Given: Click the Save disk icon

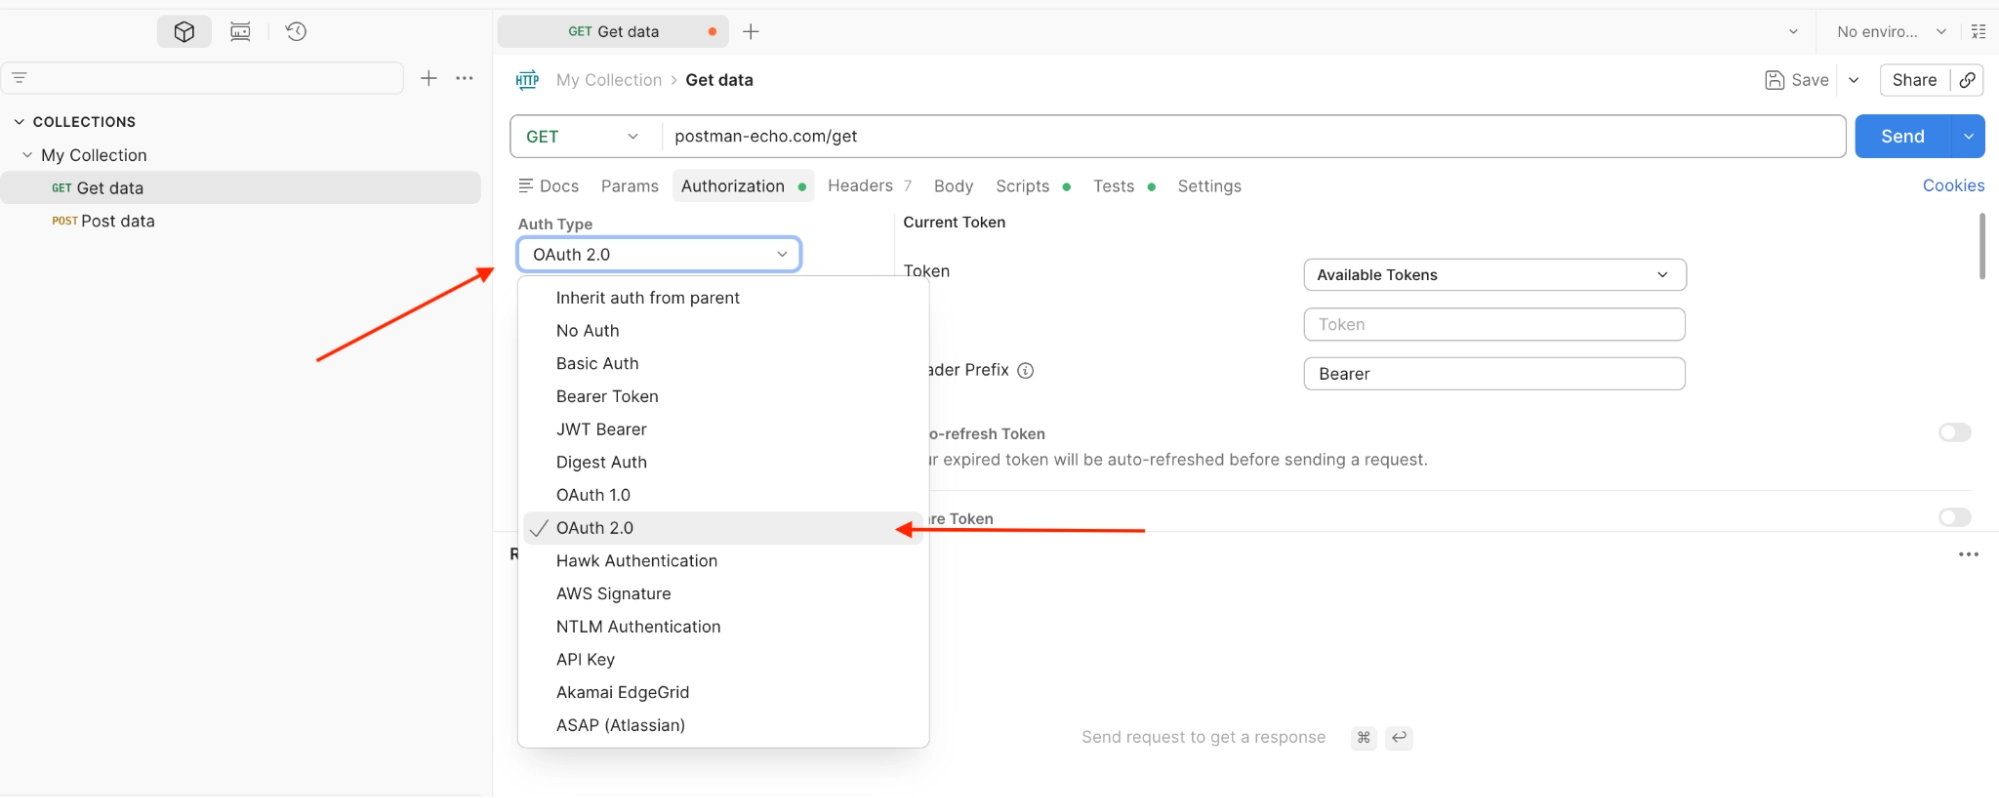Looking at the screenshot, I should 1775,80.
